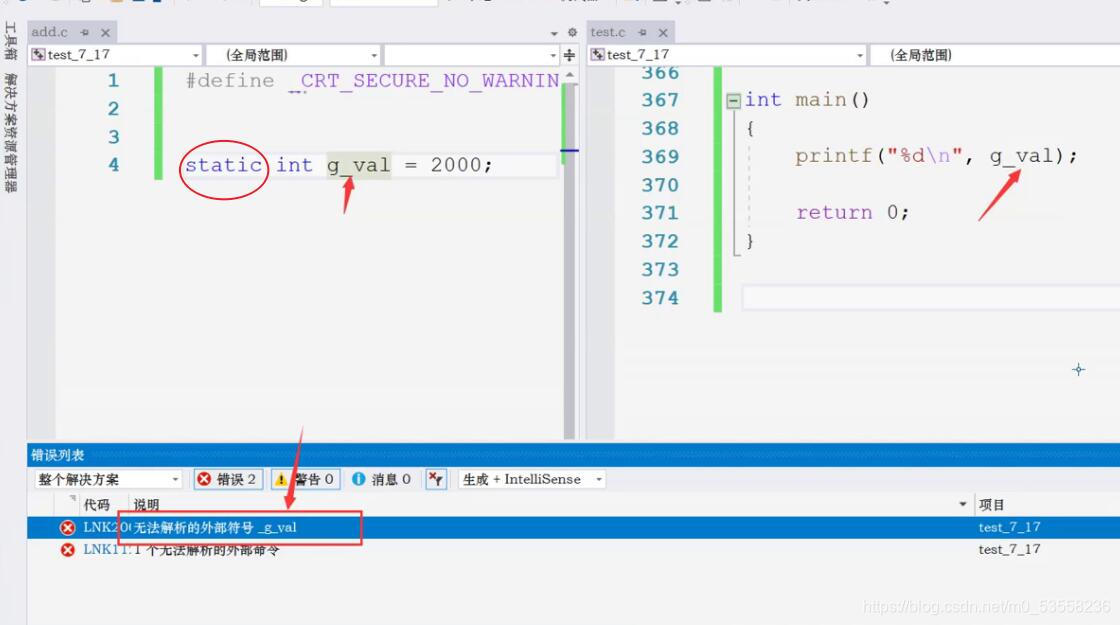
Task: Select the LNK2001 unresolved _g_val error row
Action: point(573,528)
